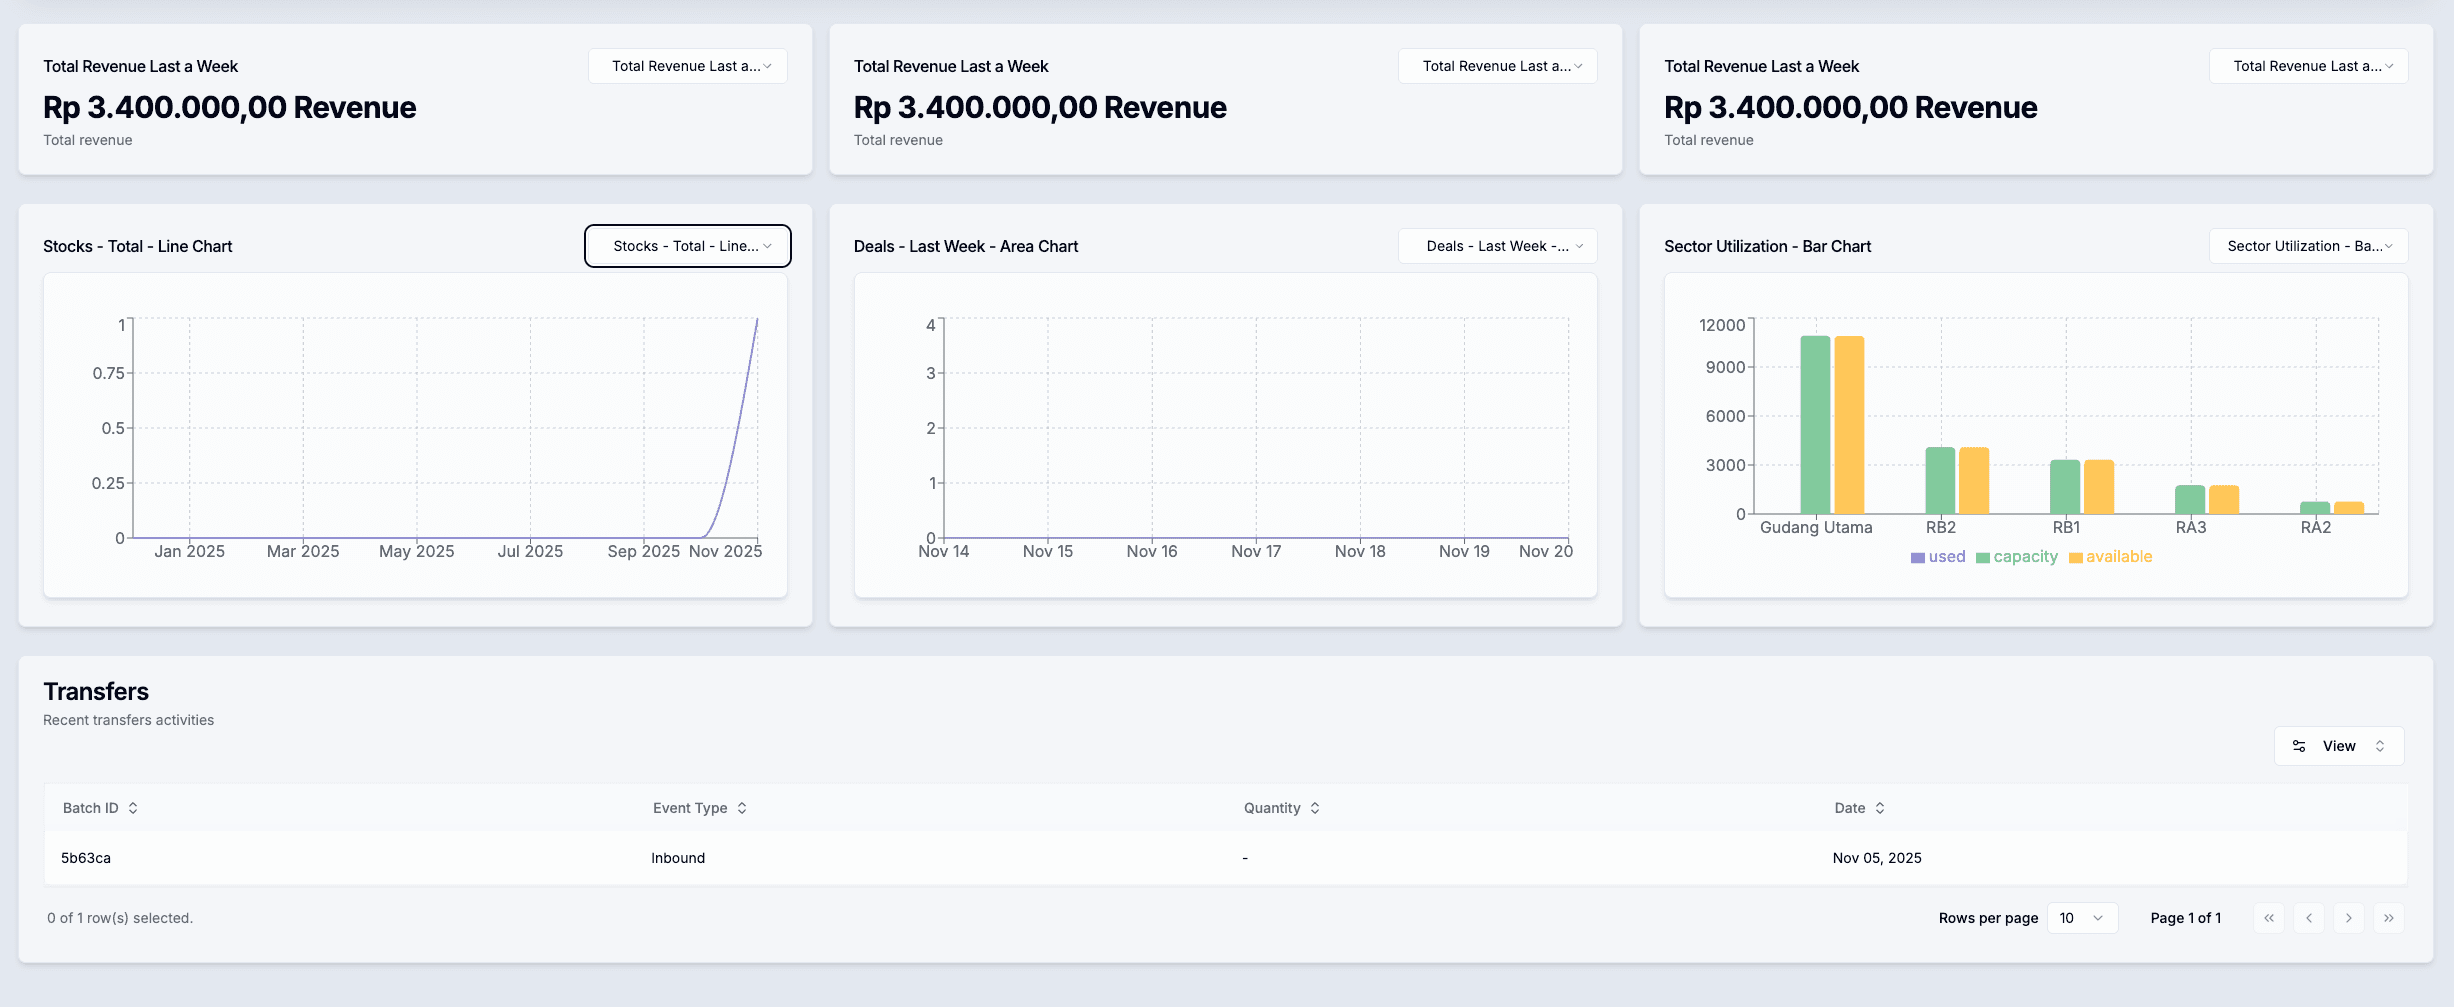Click the next page arrow icon
2454x1007 pixels.
(2348, 917)
